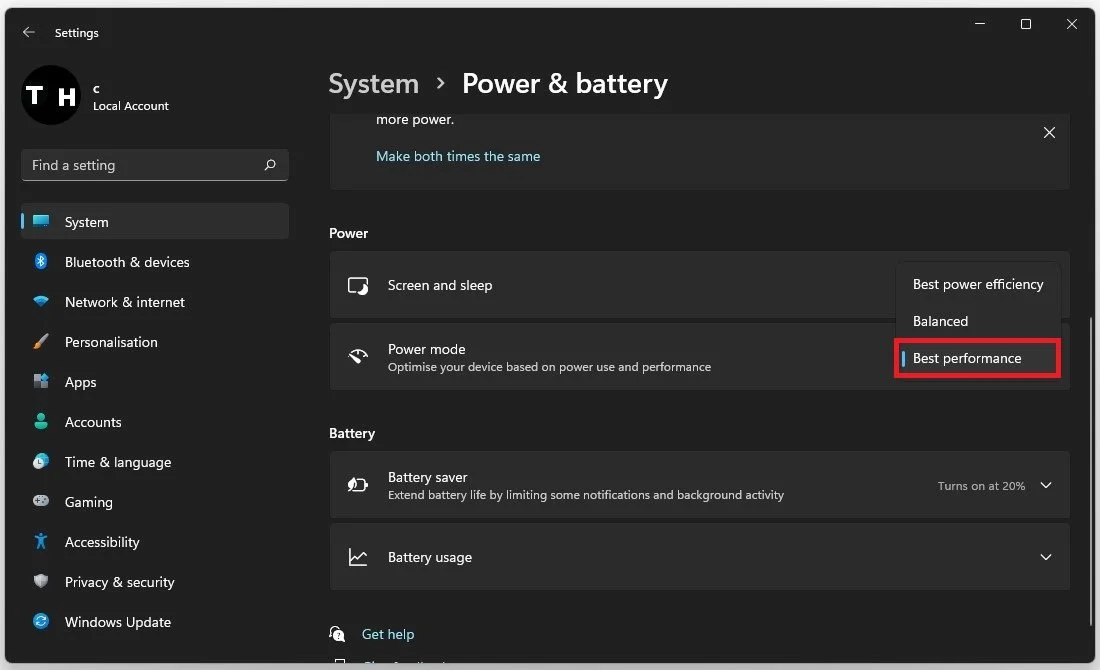This screenshot has width=1100, height=670.
Task: Click the Battery saver leaf icon
Action: click(x=358, y=485)
